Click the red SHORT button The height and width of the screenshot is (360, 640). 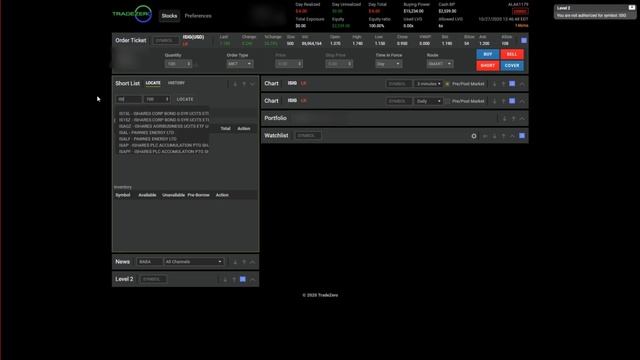(x=487, y=66)
